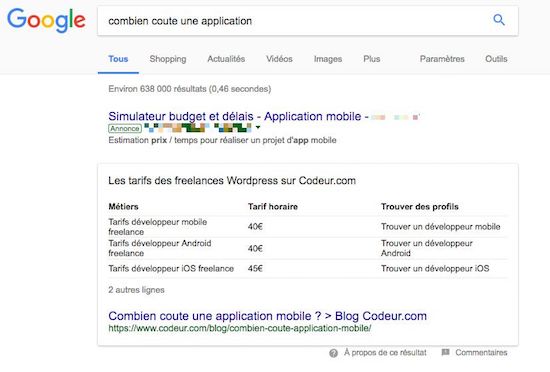Image resolution: width=550 pixels, height=372 pixels.
Task: Click the 'Trouver des profils' column header
Action: [x=420, y=207]
